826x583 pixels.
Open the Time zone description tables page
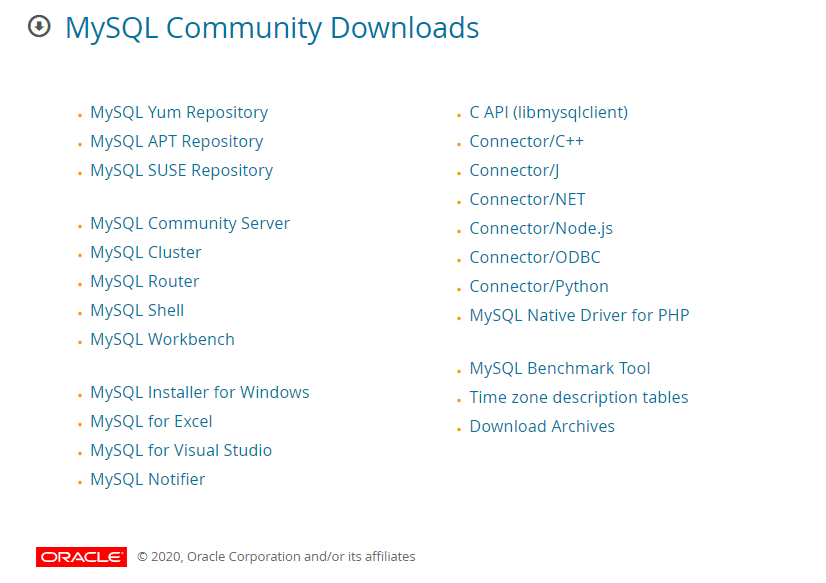click(x=578, y=397)
